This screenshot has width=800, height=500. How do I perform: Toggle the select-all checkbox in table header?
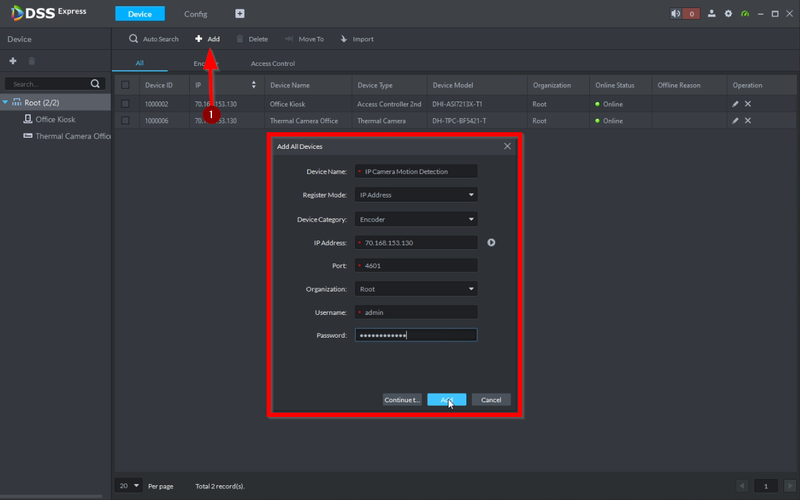(125, 86)
